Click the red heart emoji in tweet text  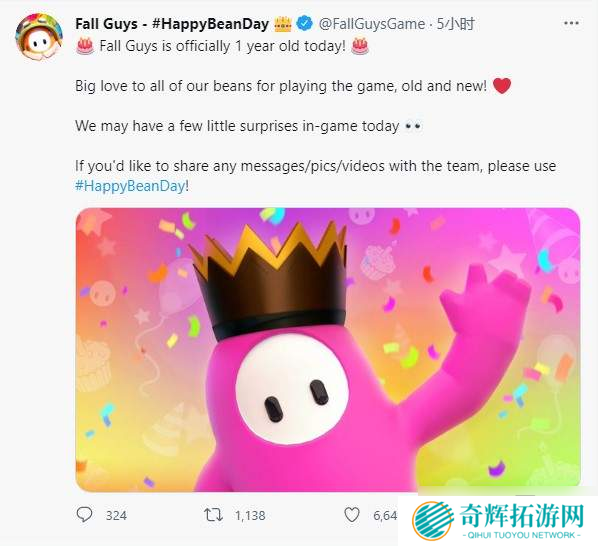502,86
